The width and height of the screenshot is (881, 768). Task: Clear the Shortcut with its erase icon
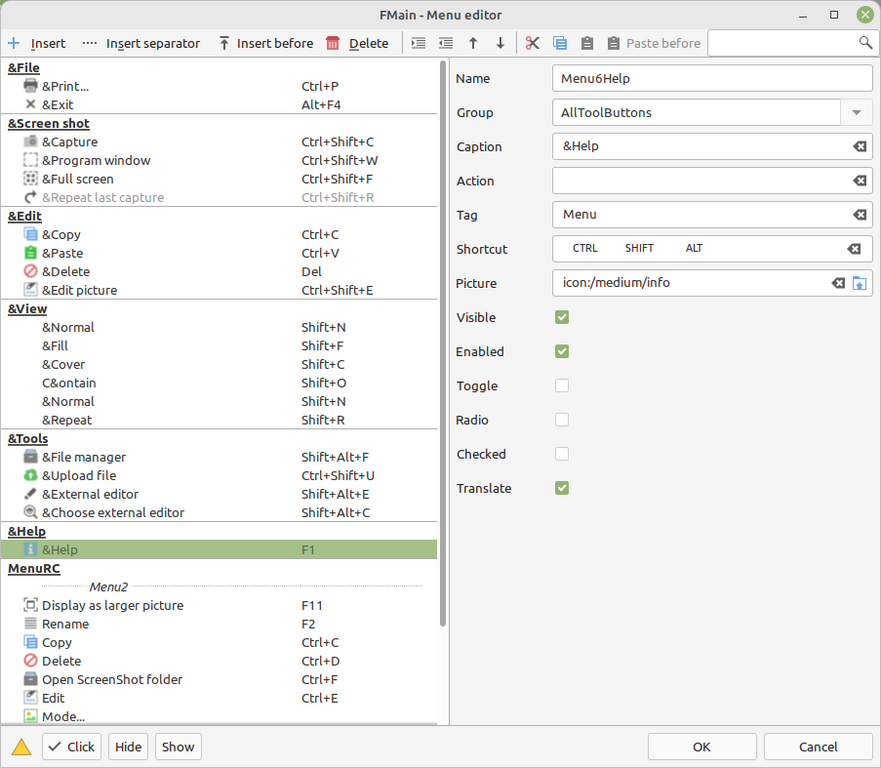pos(854,249)
